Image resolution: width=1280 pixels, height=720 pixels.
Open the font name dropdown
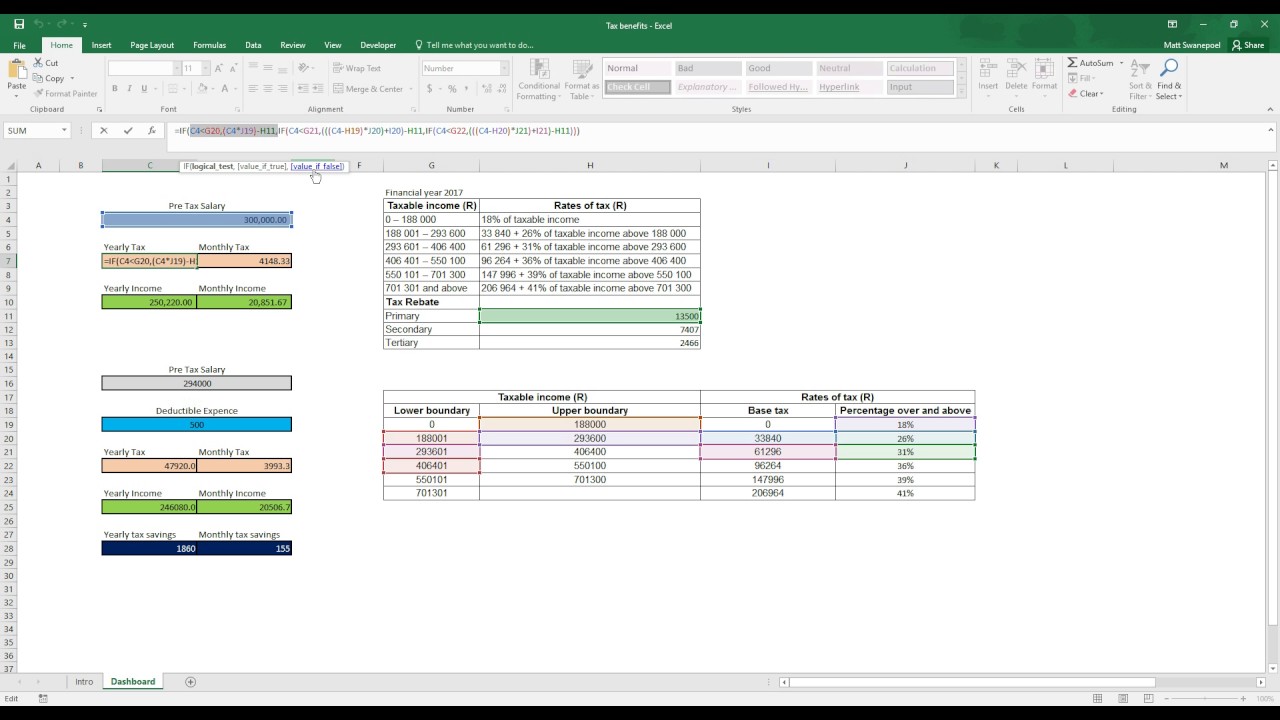click(176, 68)
